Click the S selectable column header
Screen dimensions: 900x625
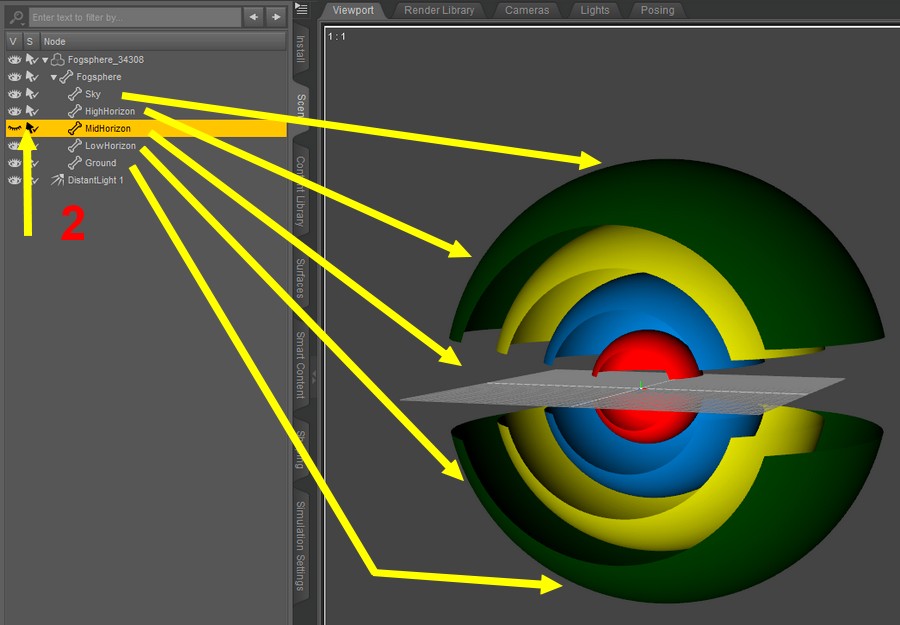click(30, 41)
